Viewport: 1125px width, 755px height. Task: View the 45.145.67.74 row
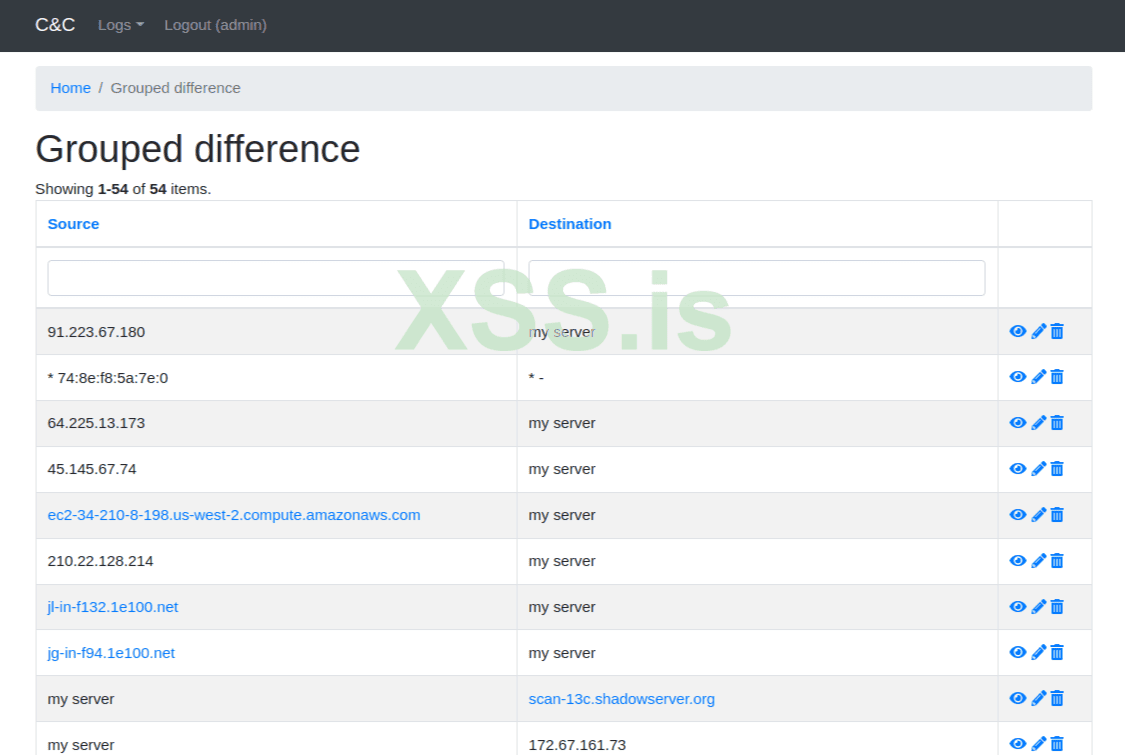[x=1017, y=469]
